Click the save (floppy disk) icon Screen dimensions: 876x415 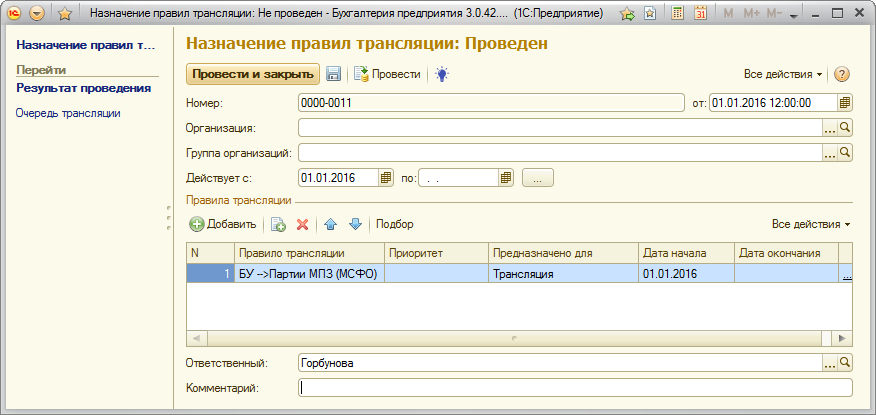[334, 74]
